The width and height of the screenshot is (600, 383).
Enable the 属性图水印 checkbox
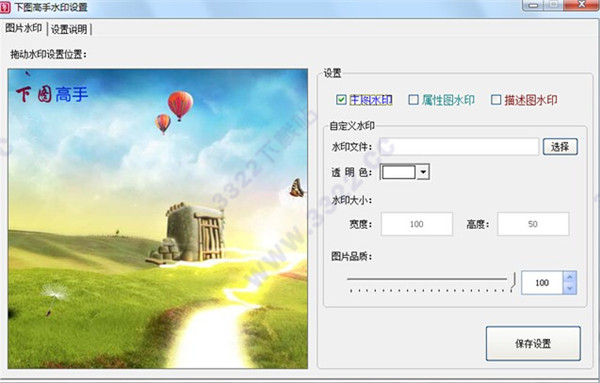(x=413, y=100)
